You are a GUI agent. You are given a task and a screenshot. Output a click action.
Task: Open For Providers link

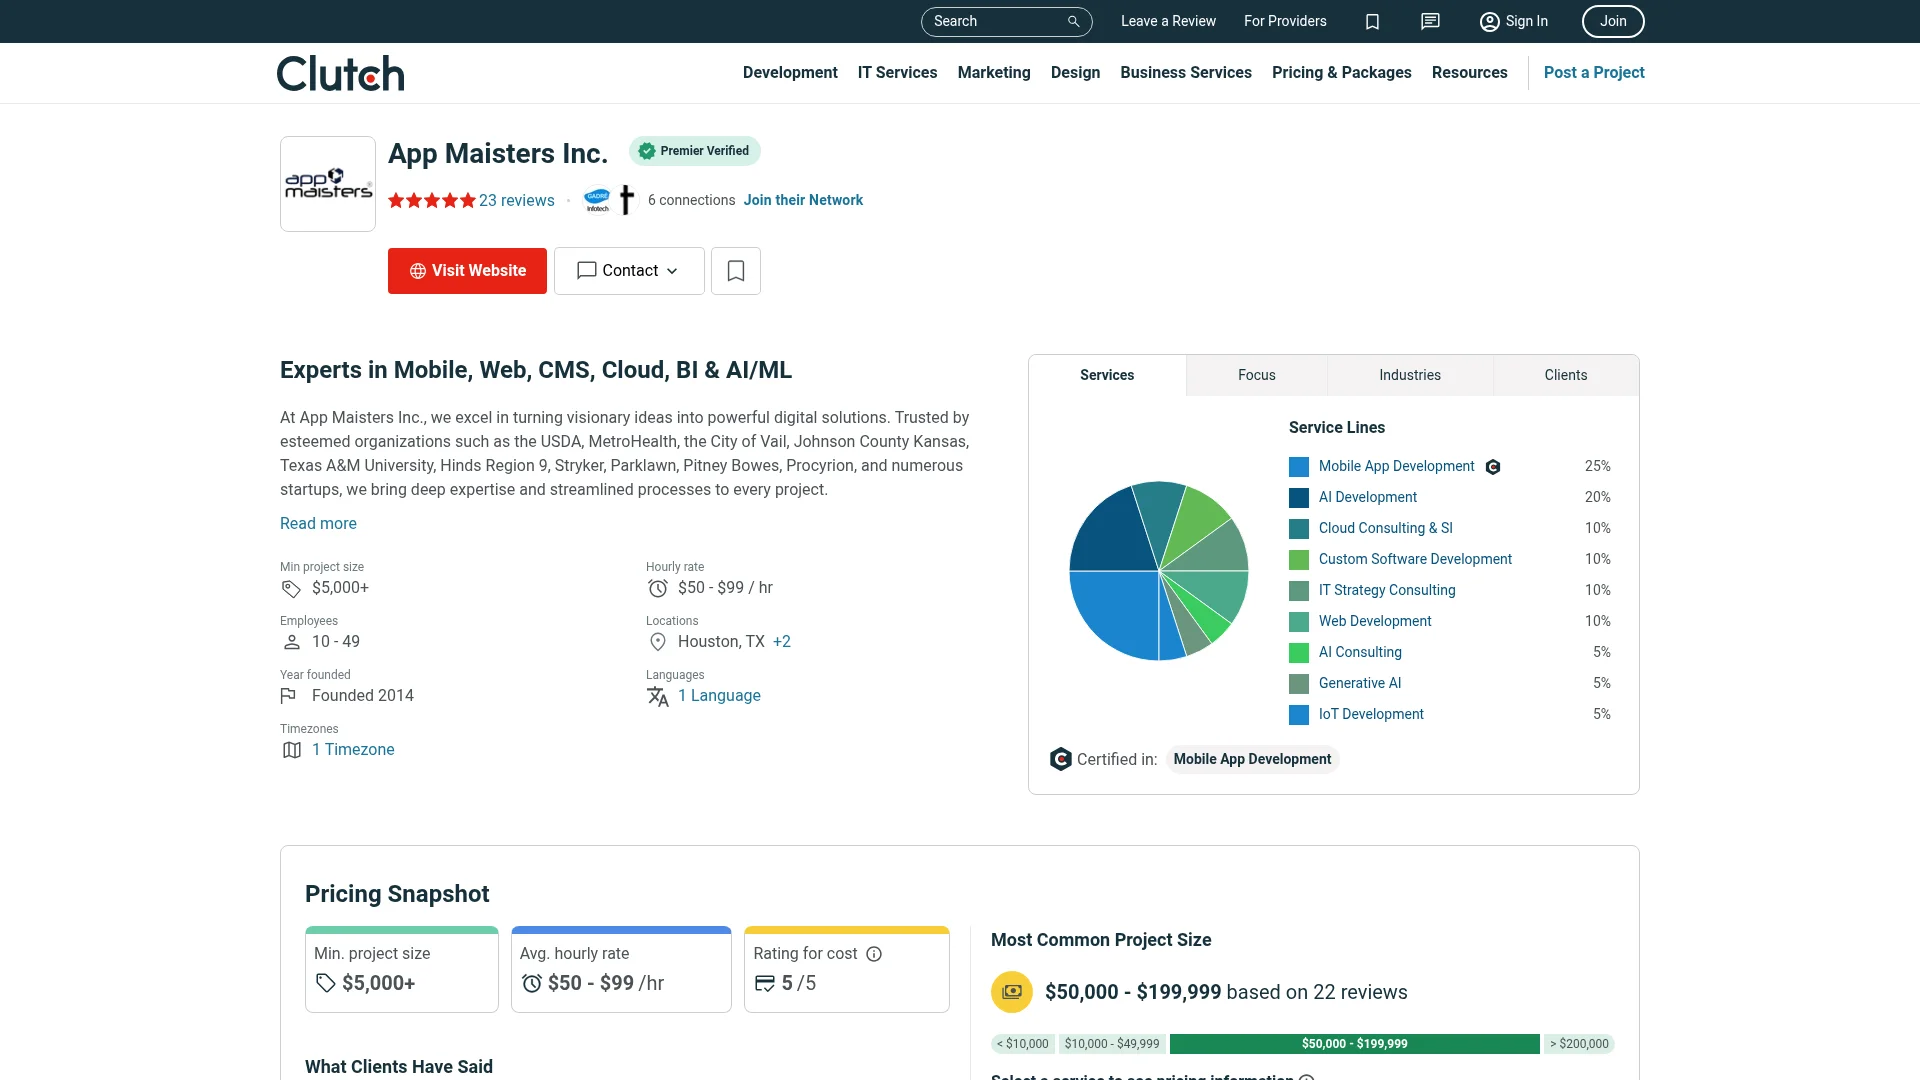[1285, 21]
